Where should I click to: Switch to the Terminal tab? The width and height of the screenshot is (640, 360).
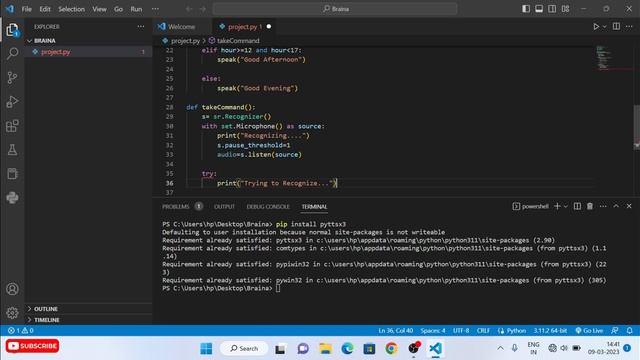pos(314,207)
